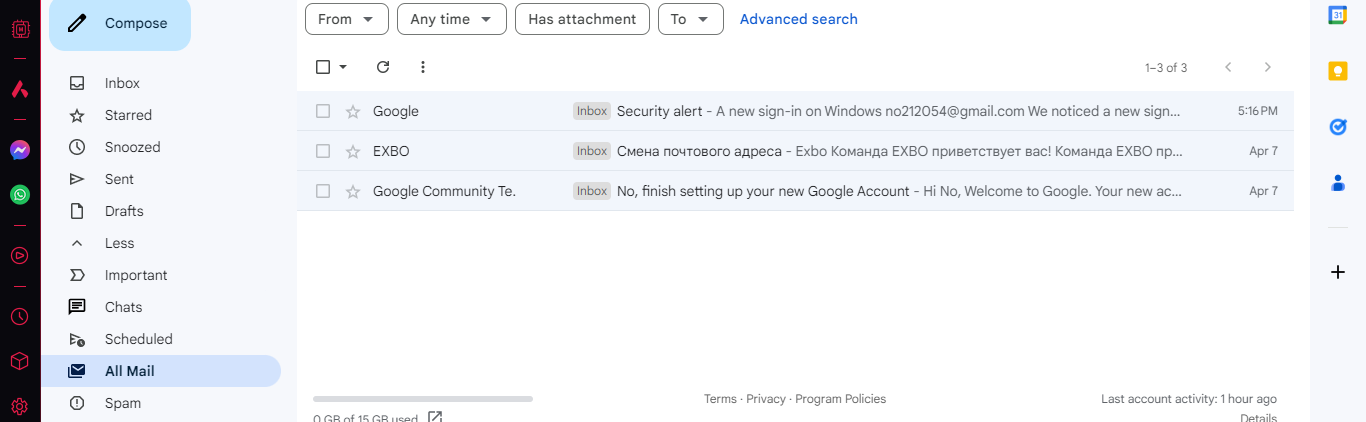Open WhatsApp in the browser sidebar
Screen dimensions: 1366x422
point(20,195)
